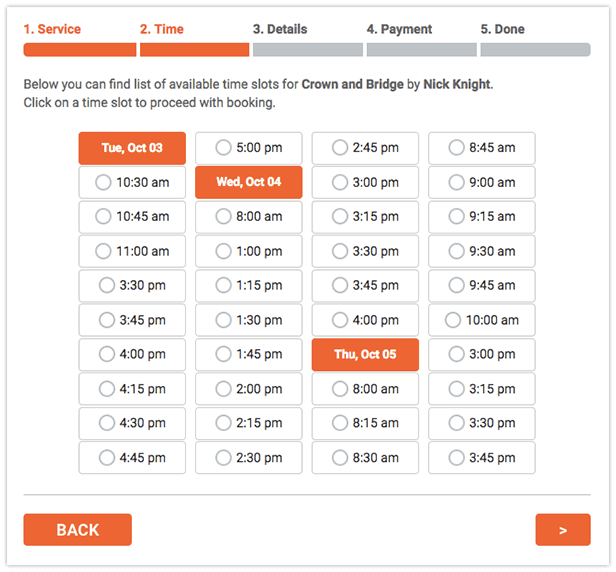Select the 8:30 am time slot

[365, 458]
